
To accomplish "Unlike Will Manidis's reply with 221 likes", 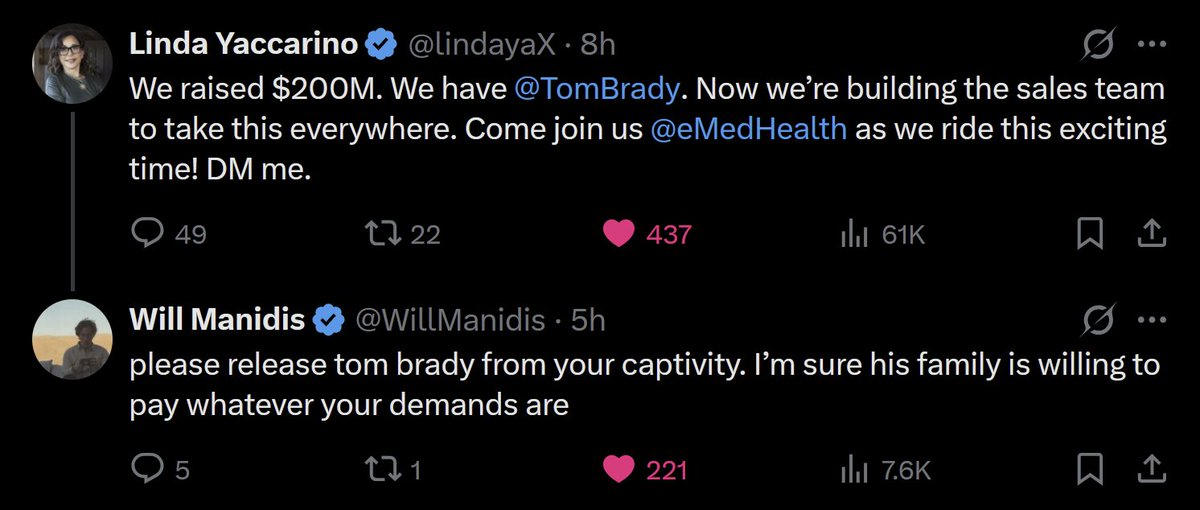I will coord(620,469).
